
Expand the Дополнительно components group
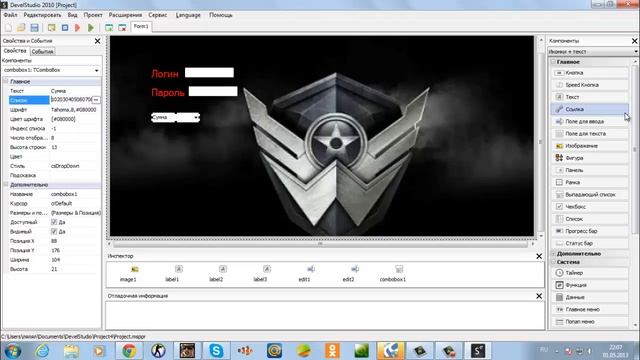(x=554, y=254)
